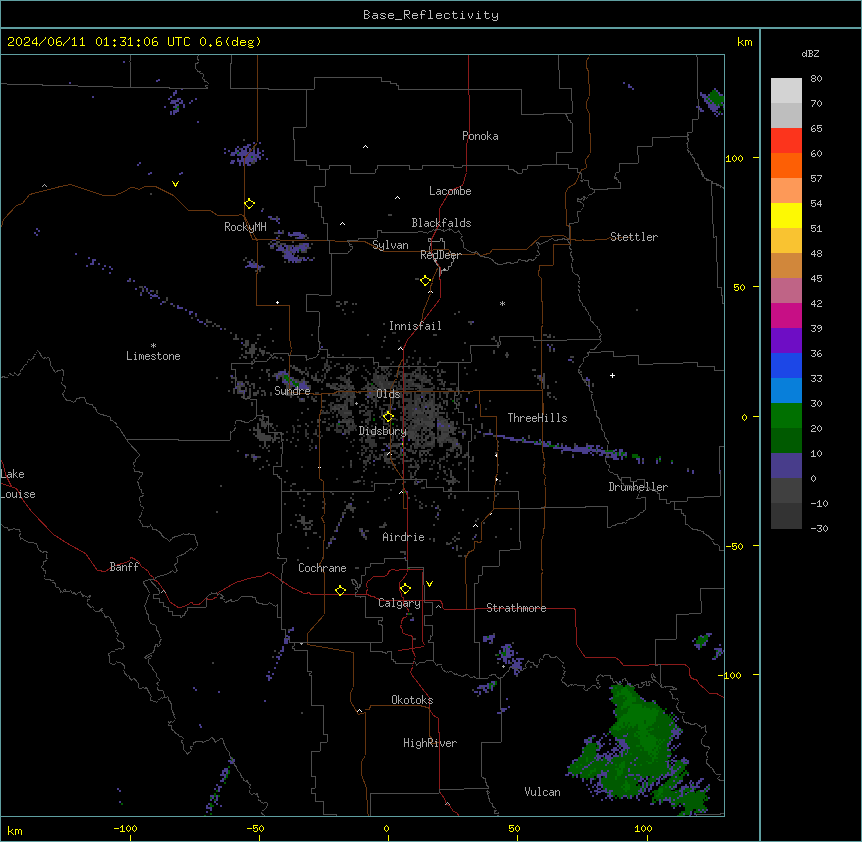The height and width of the screenshot is (842, 862).
Task: Click the Olds label
Action: 388,394
